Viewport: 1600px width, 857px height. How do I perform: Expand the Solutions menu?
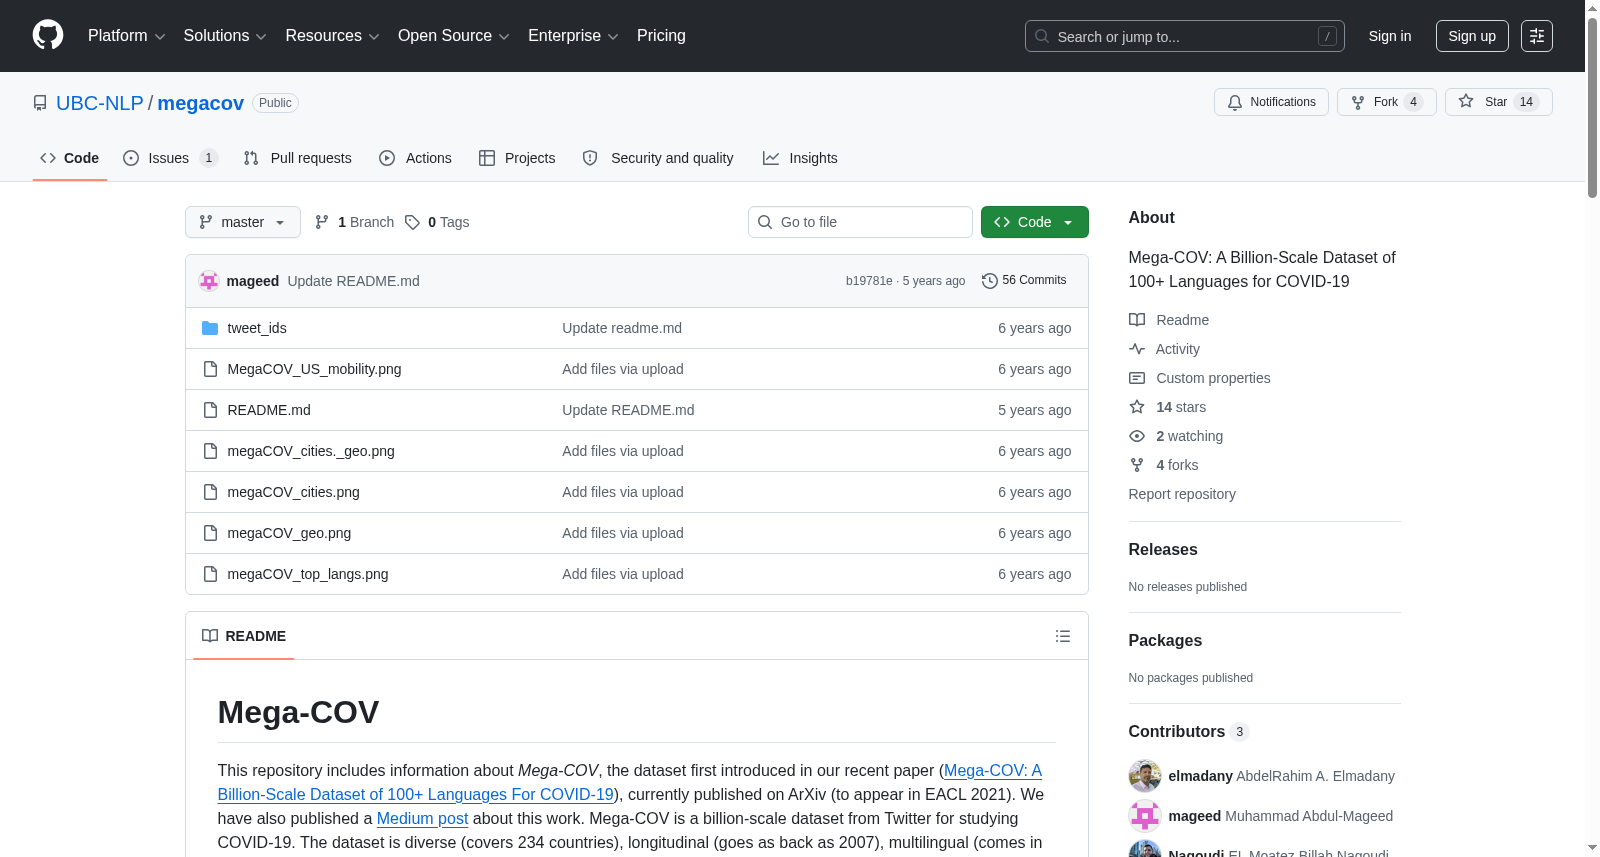pos(225,36)
